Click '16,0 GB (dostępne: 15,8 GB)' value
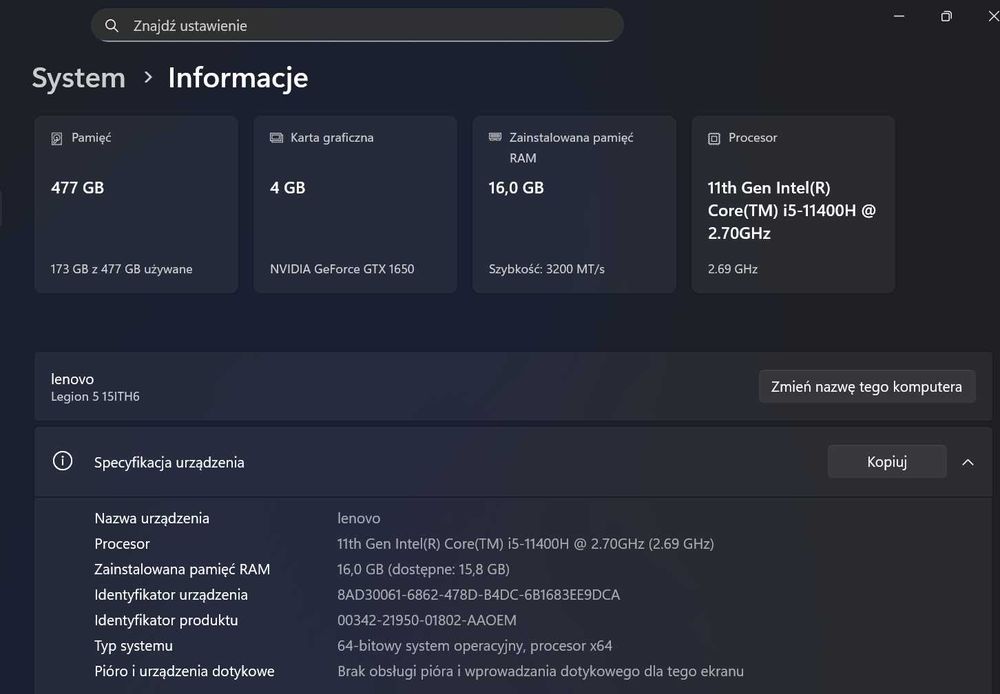The image size is (1000, 694). point(423,570)
